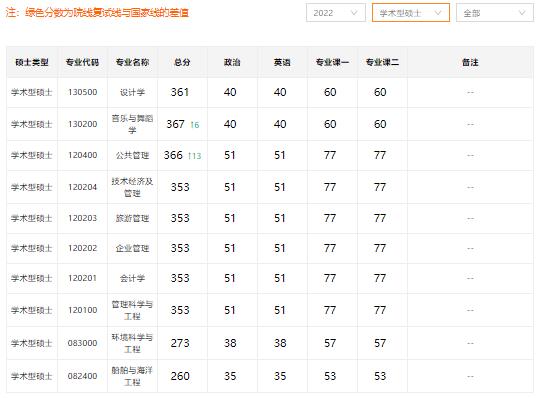This screenshot has height=398, width=539.
Task: Click the green difference value 16
Action: click(x=195, y=125)
